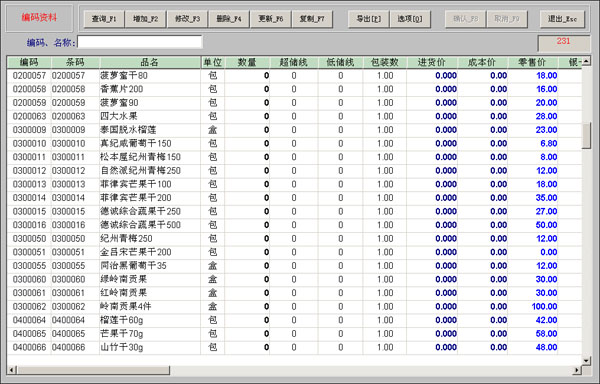Click the retail price 50.00 cell
The image size is (600, 384).
(x=533, y=225)
